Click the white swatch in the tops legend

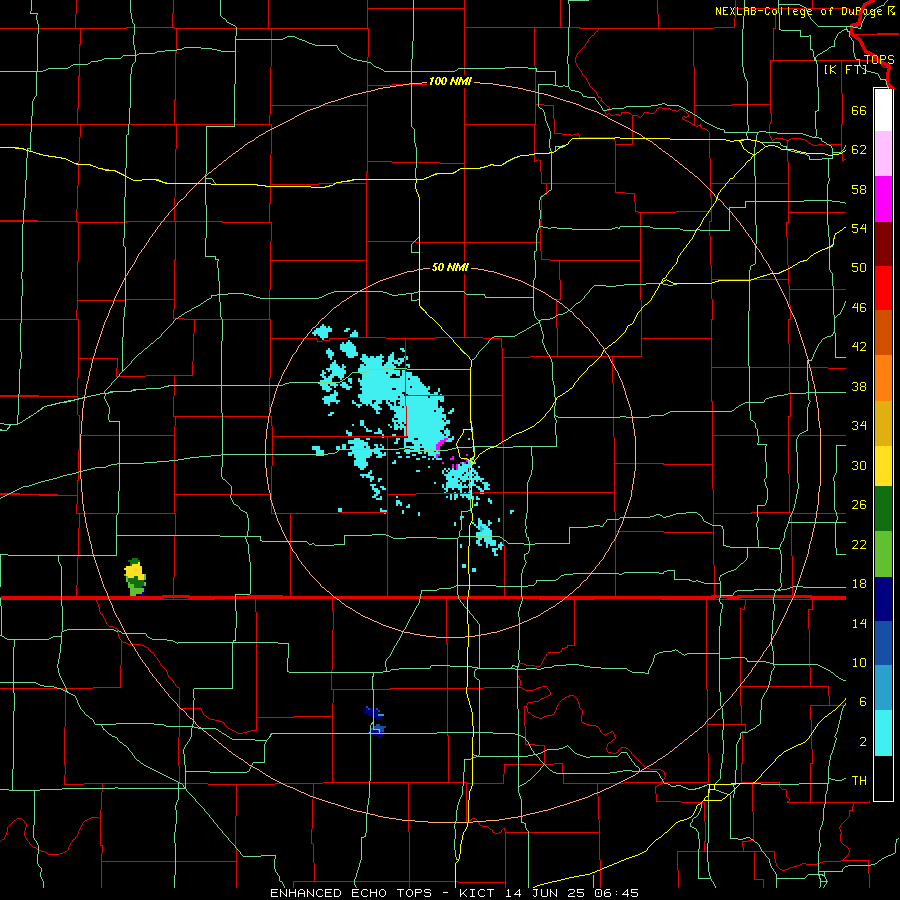point(883,110)
